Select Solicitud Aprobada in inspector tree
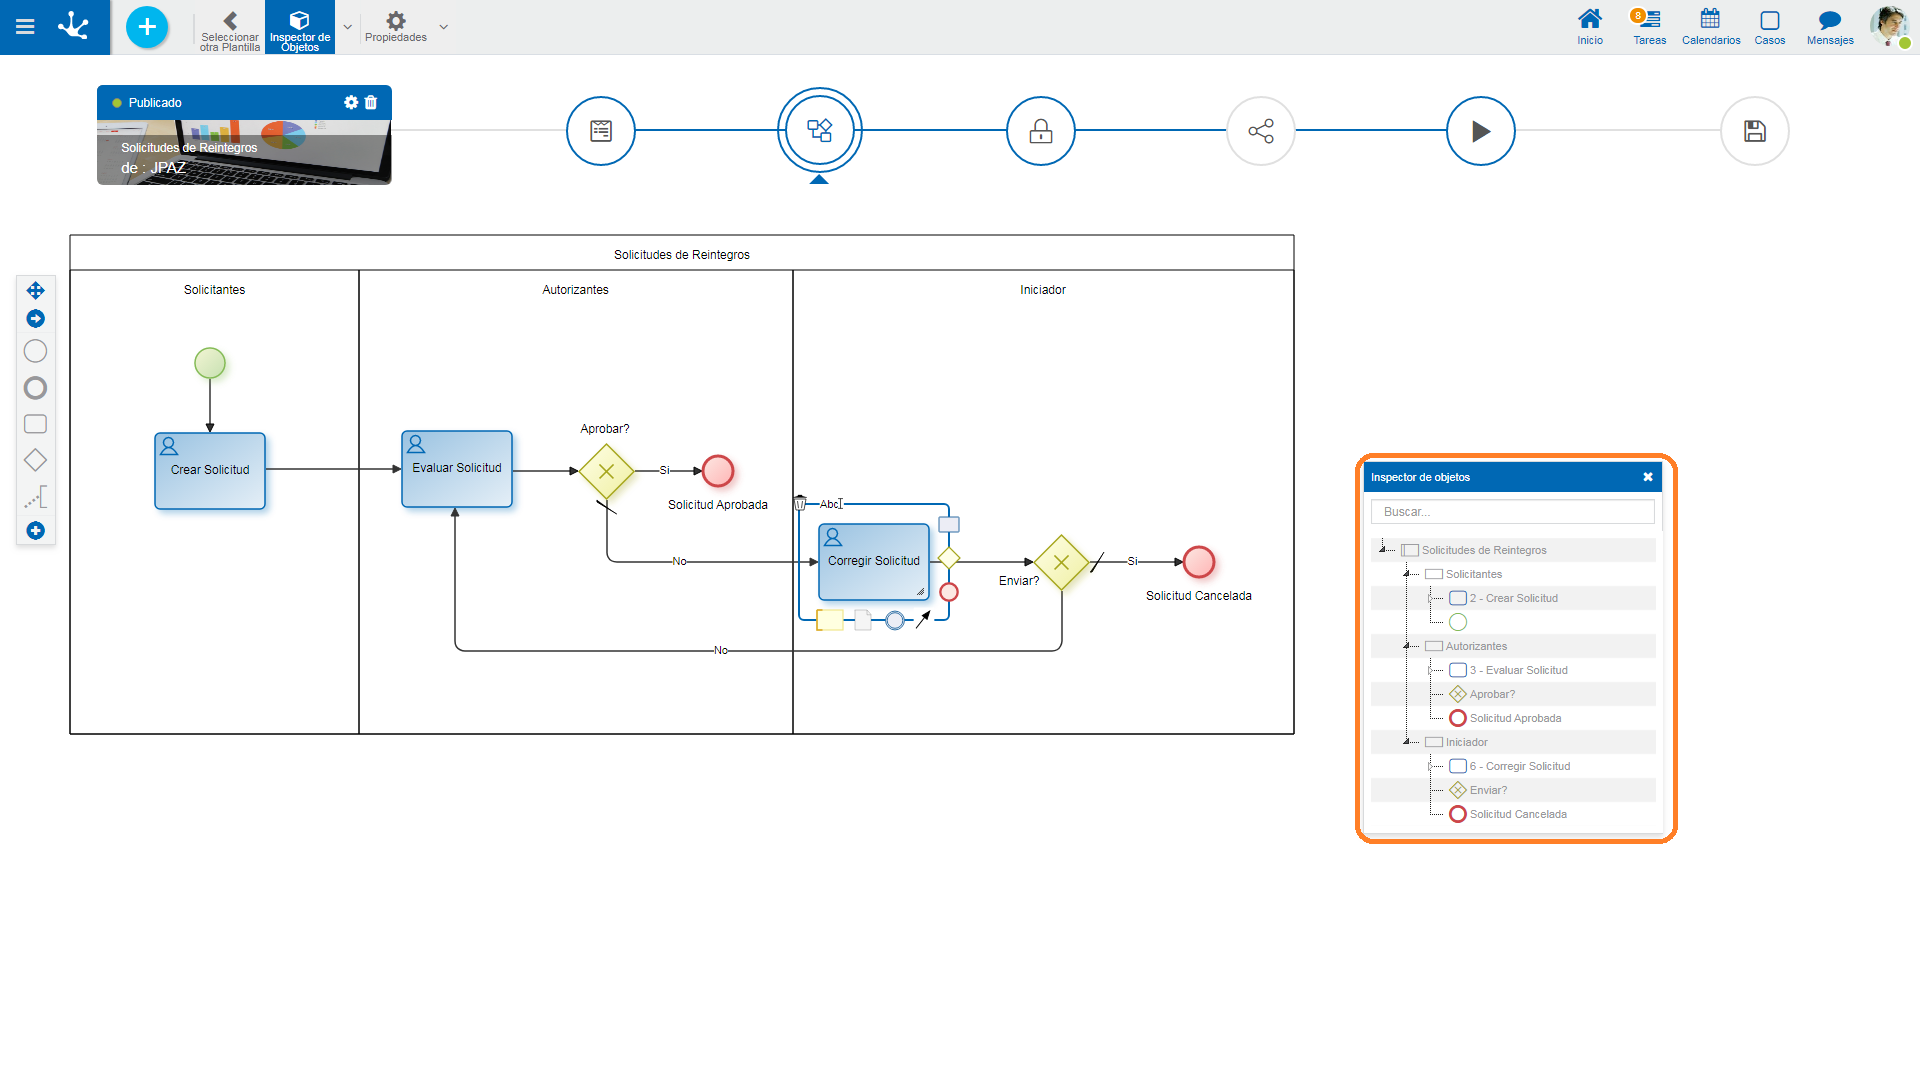1920x1080 pixels. (1513, 718)
